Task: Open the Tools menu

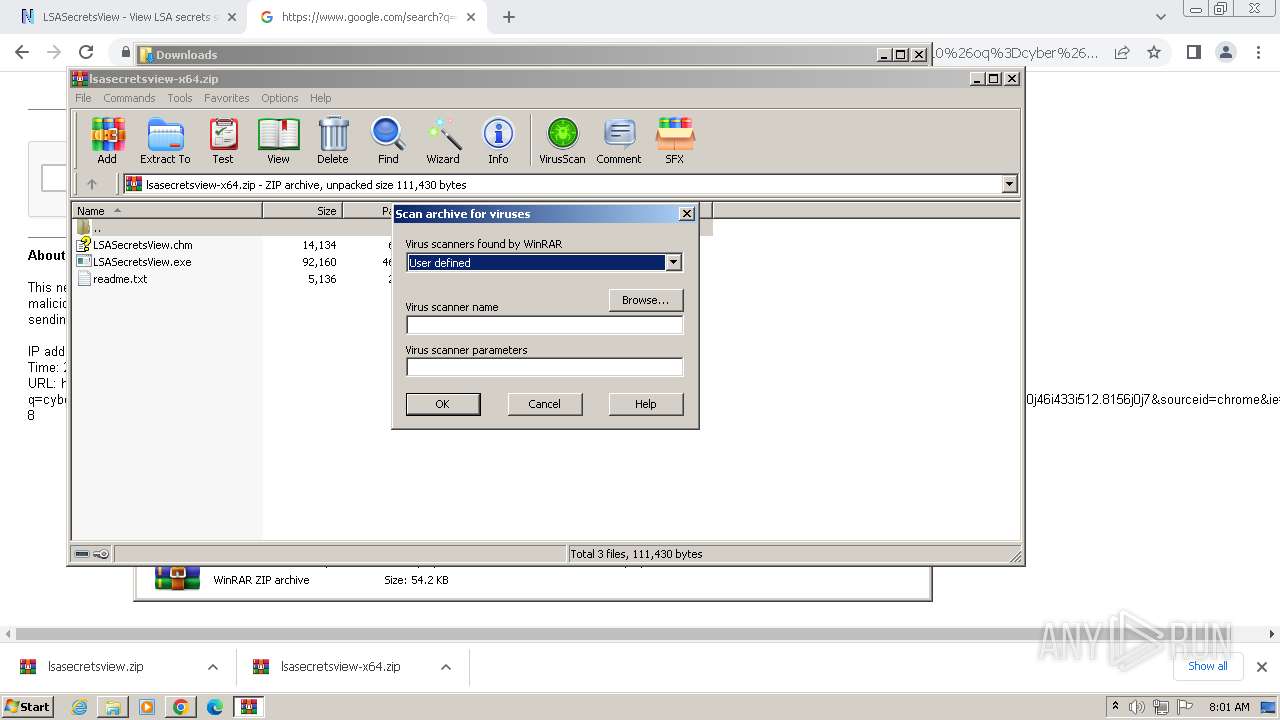Action: 180,98
